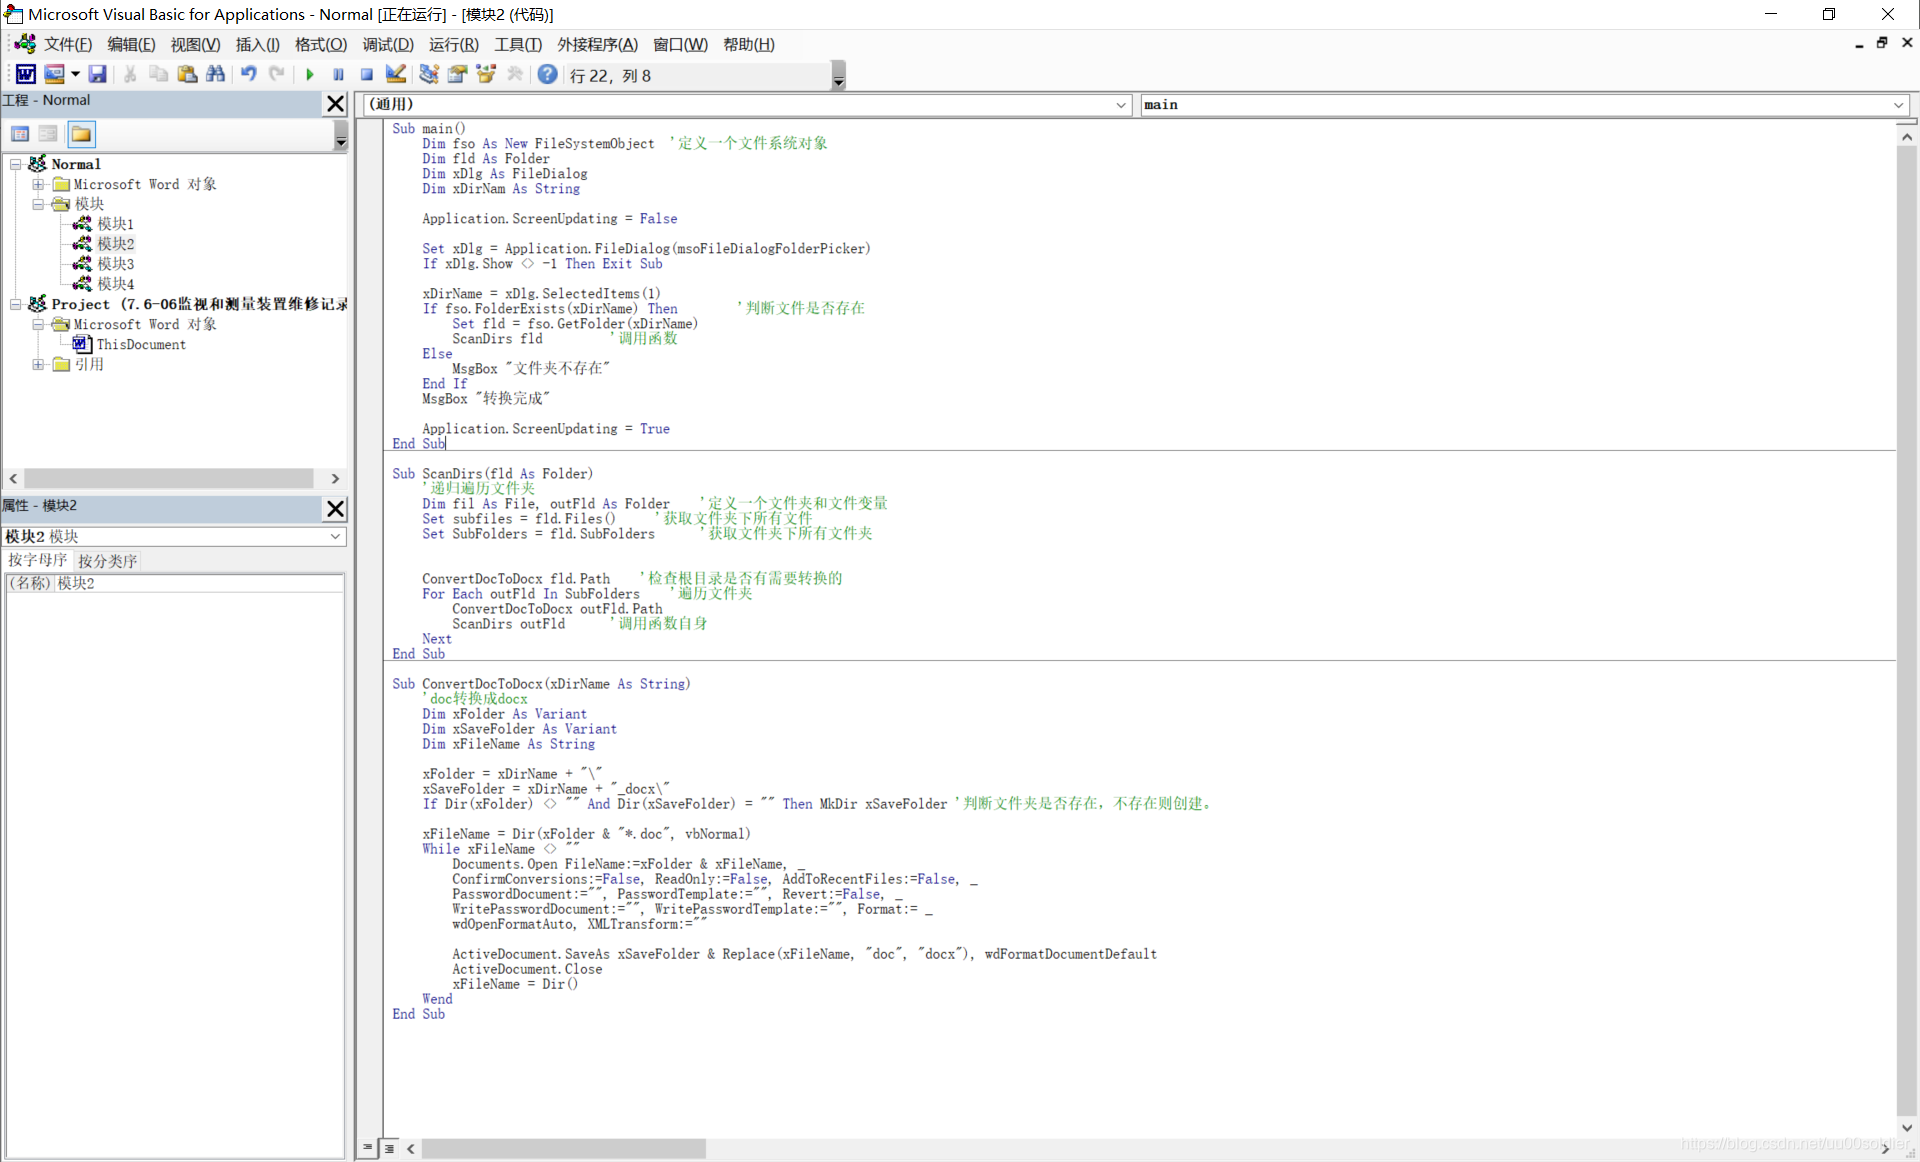This screenshot has height=1162, width=1920.
Task: Toggle Design Mode icon
Action: 396,74
